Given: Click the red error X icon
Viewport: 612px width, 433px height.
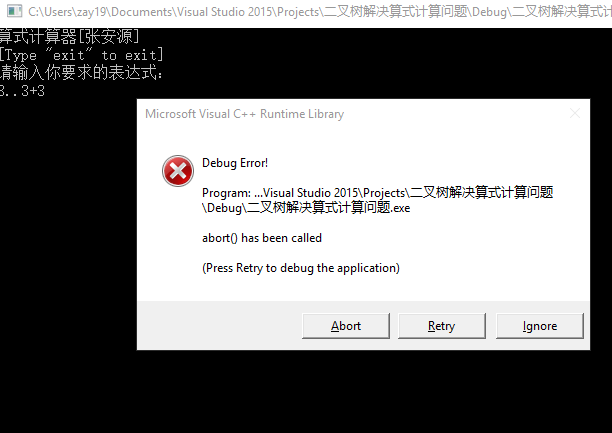Looking at the screenshot, I should click(x=178, y=171).
